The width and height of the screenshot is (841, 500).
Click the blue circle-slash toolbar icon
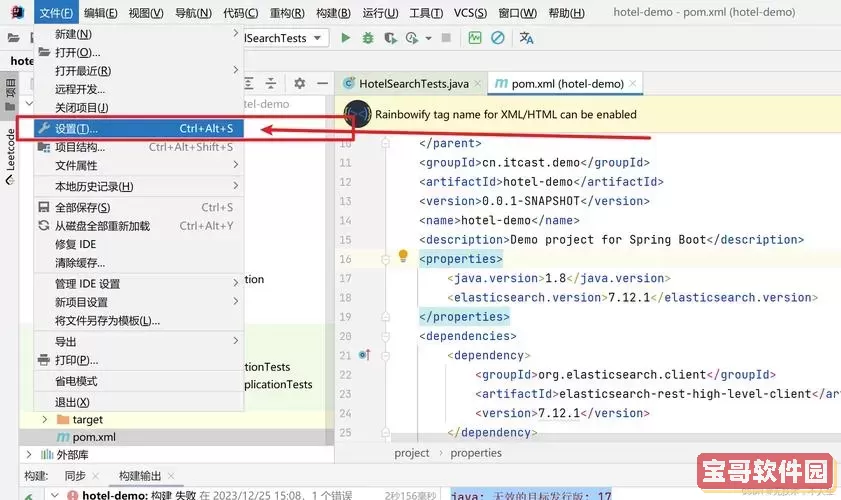498,38
